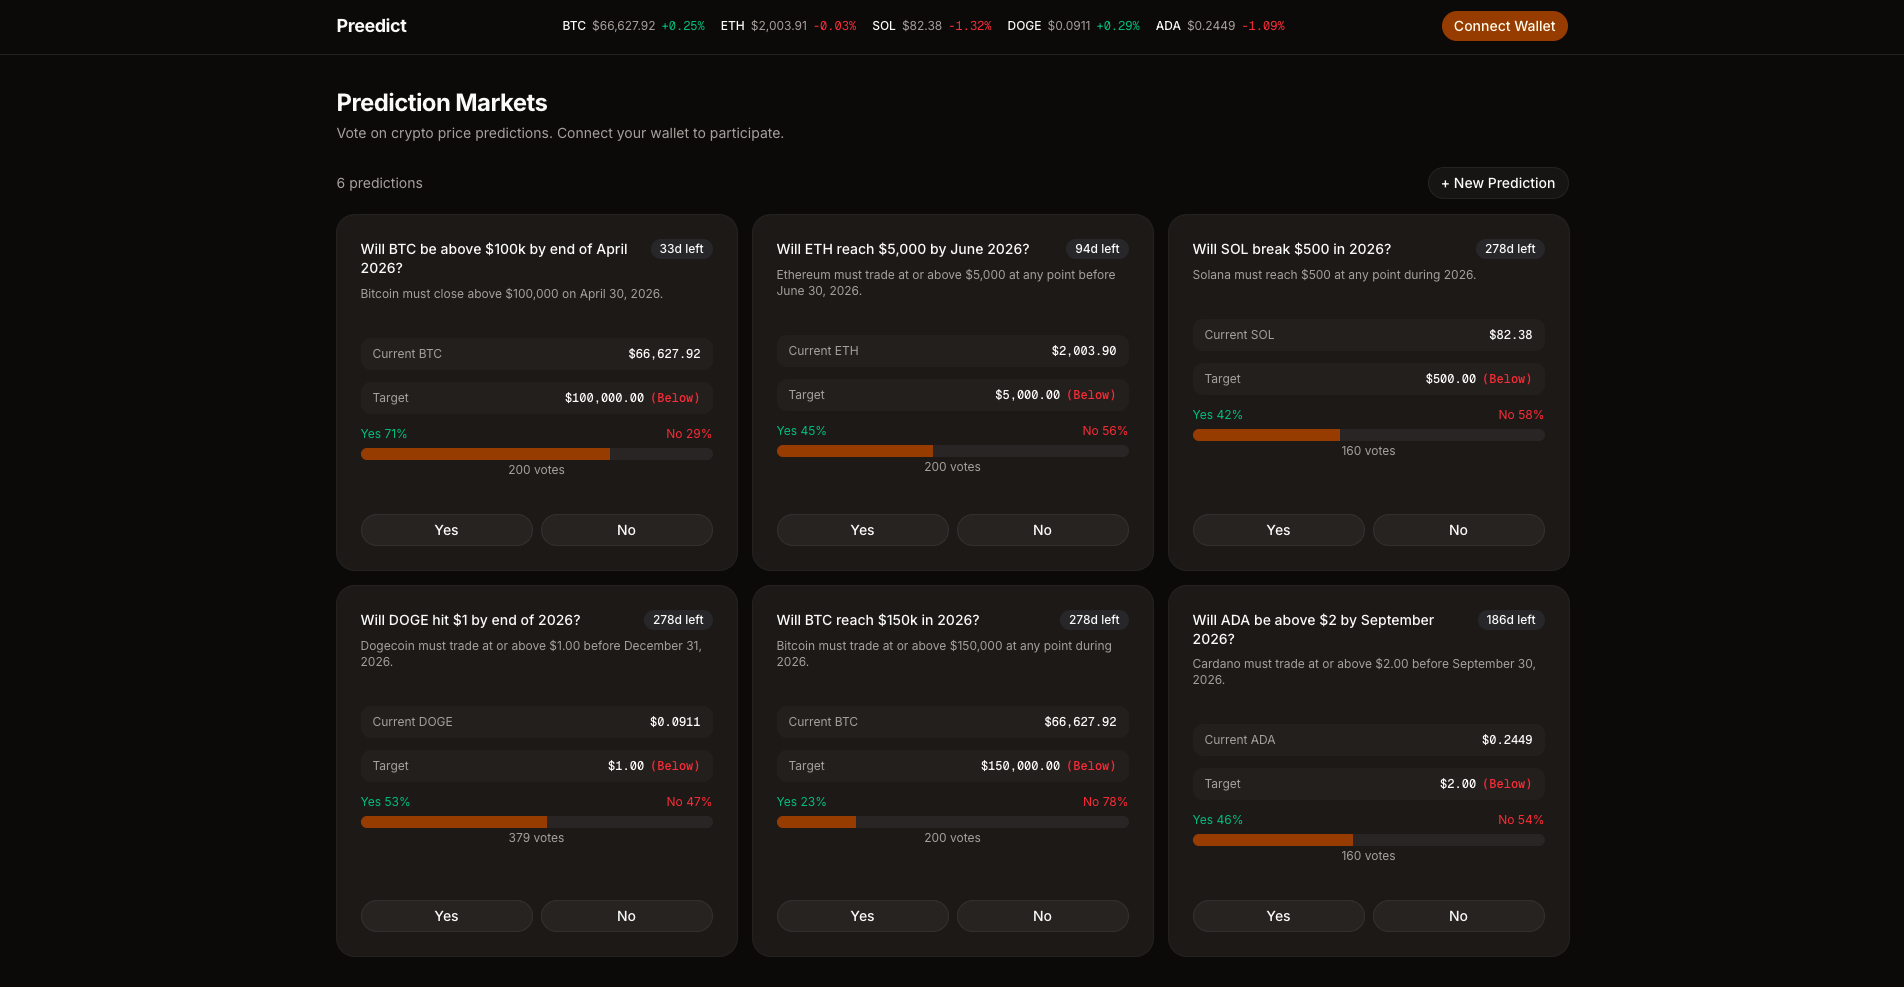Click the 278d left badge on SOL card
The width and height of the screenshot is (1904, 987).
pyautogui.click(x=1510, y=249)
